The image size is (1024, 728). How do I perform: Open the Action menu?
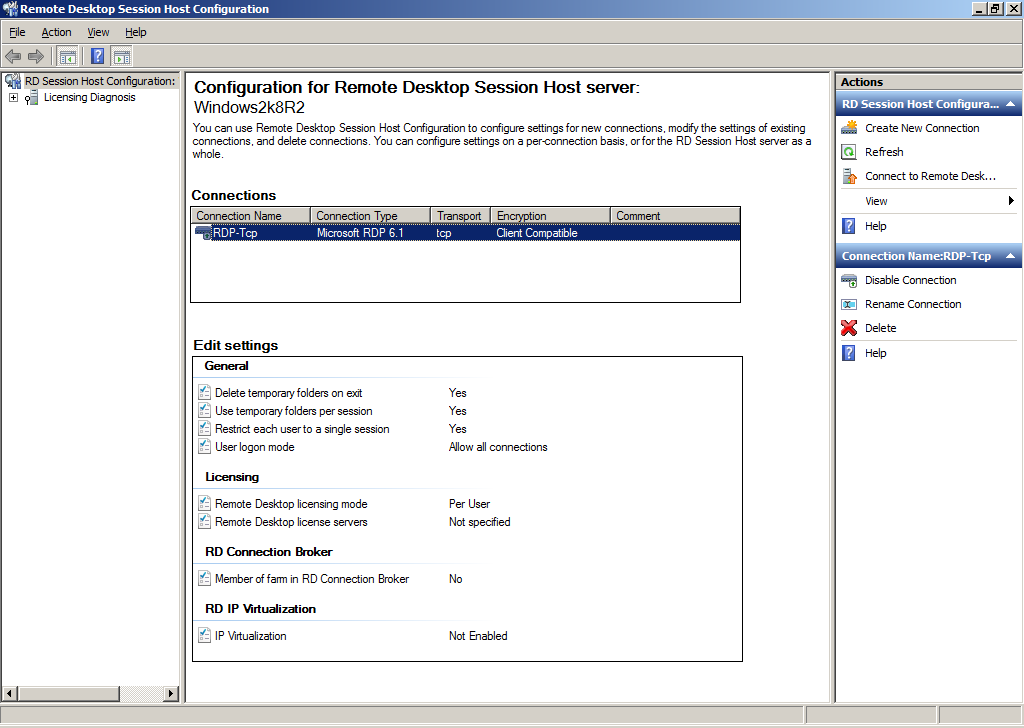click(x=56, y=32)
